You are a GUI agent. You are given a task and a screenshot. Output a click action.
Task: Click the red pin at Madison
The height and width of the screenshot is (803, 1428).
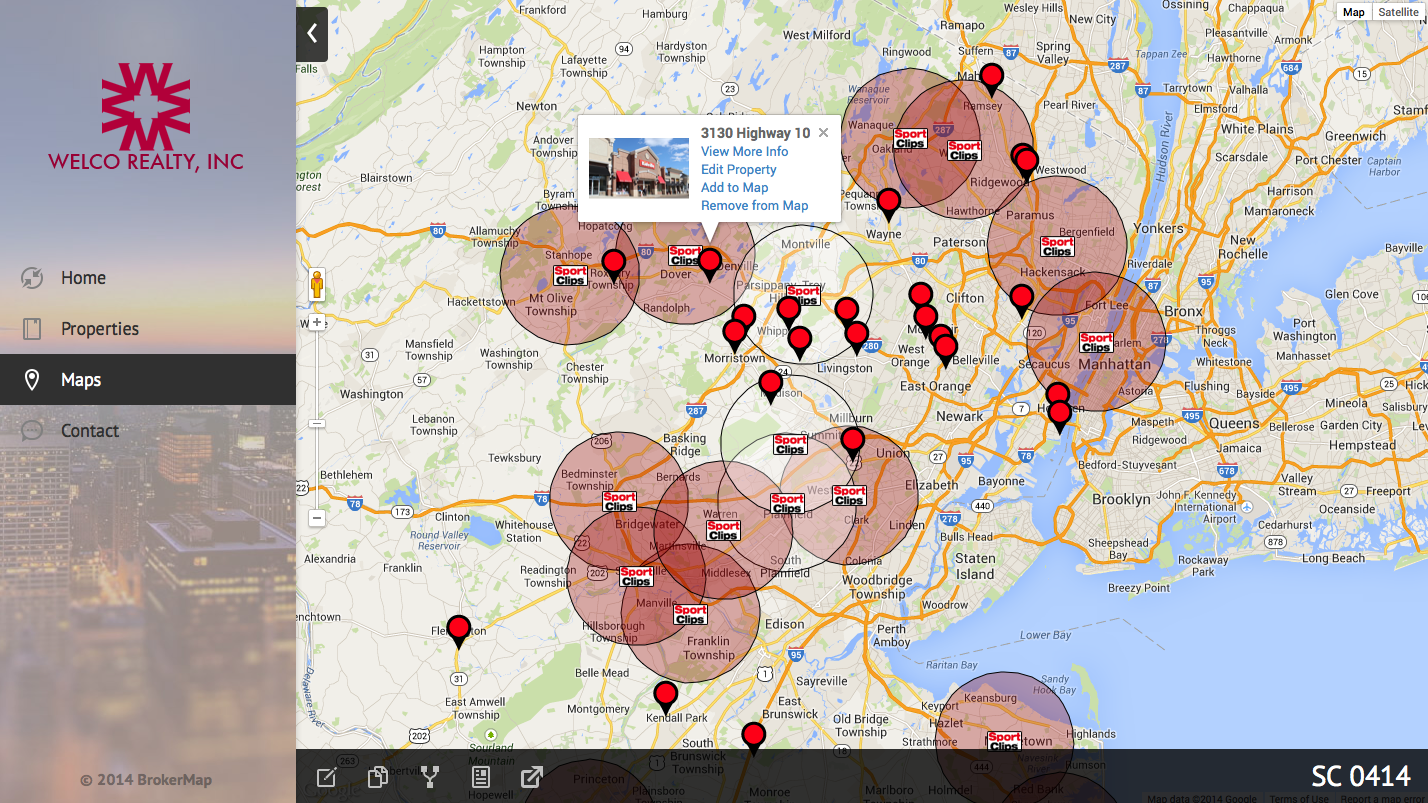tap(770, 385)
